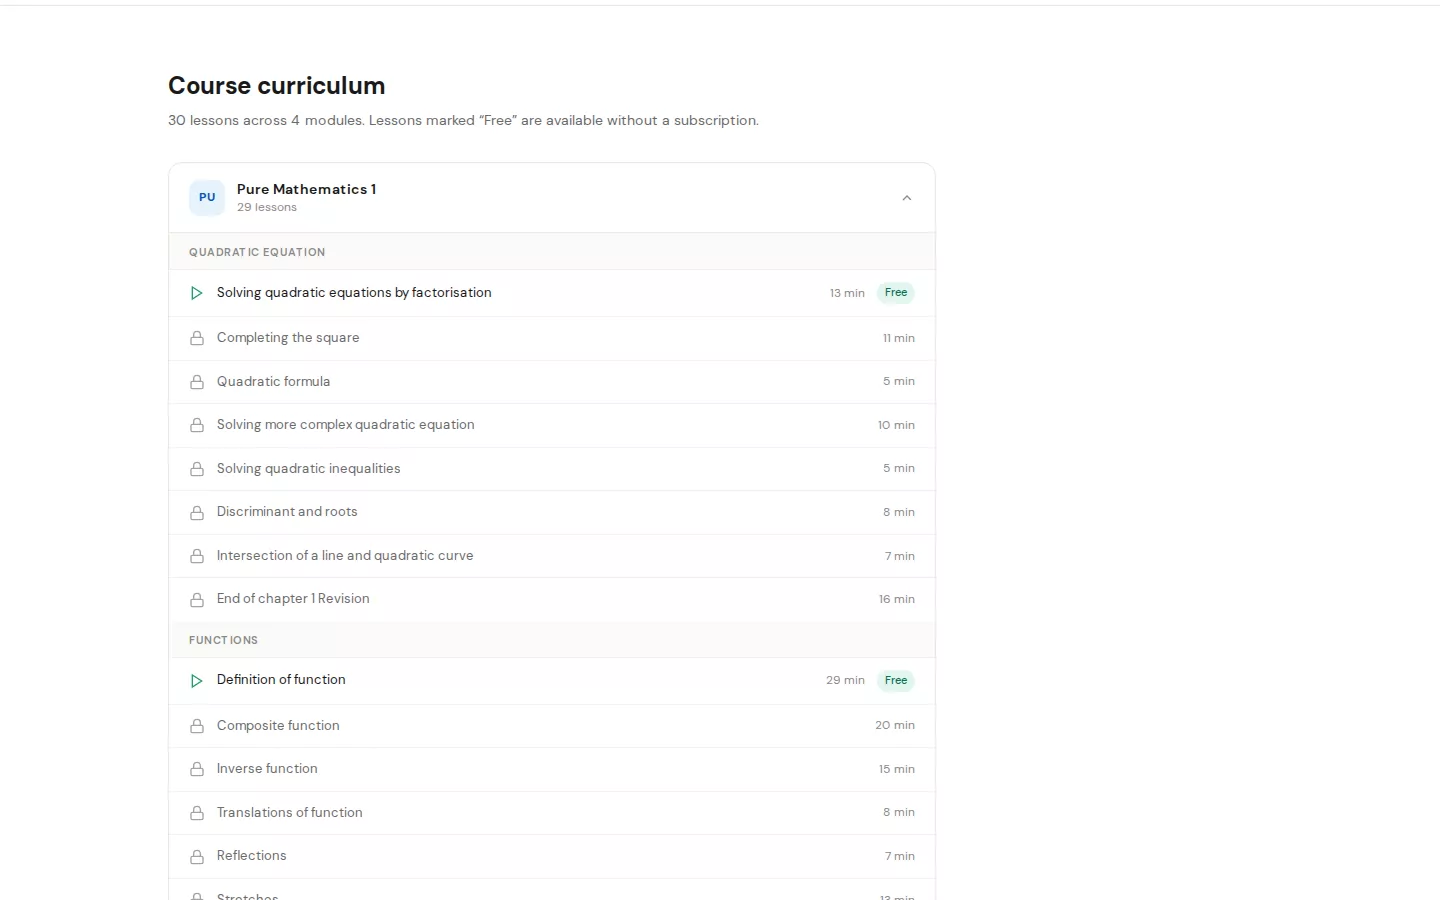Click the Quadratic formula lesson title

coord(273,381)
